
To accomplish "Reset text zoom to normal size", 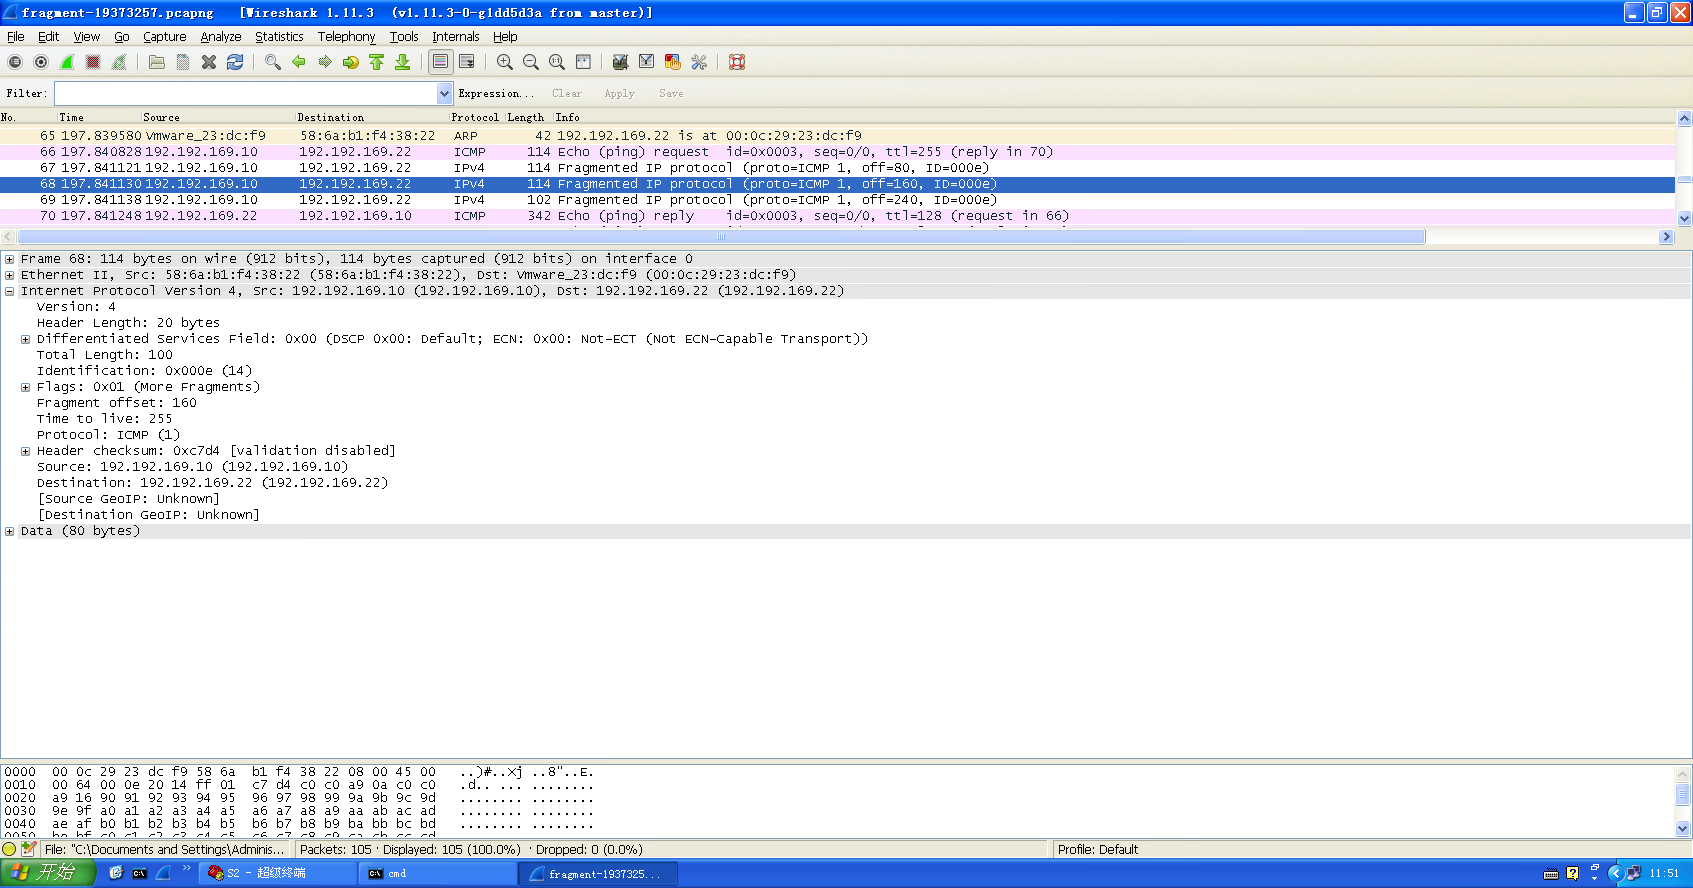I will tap(557, 62).
